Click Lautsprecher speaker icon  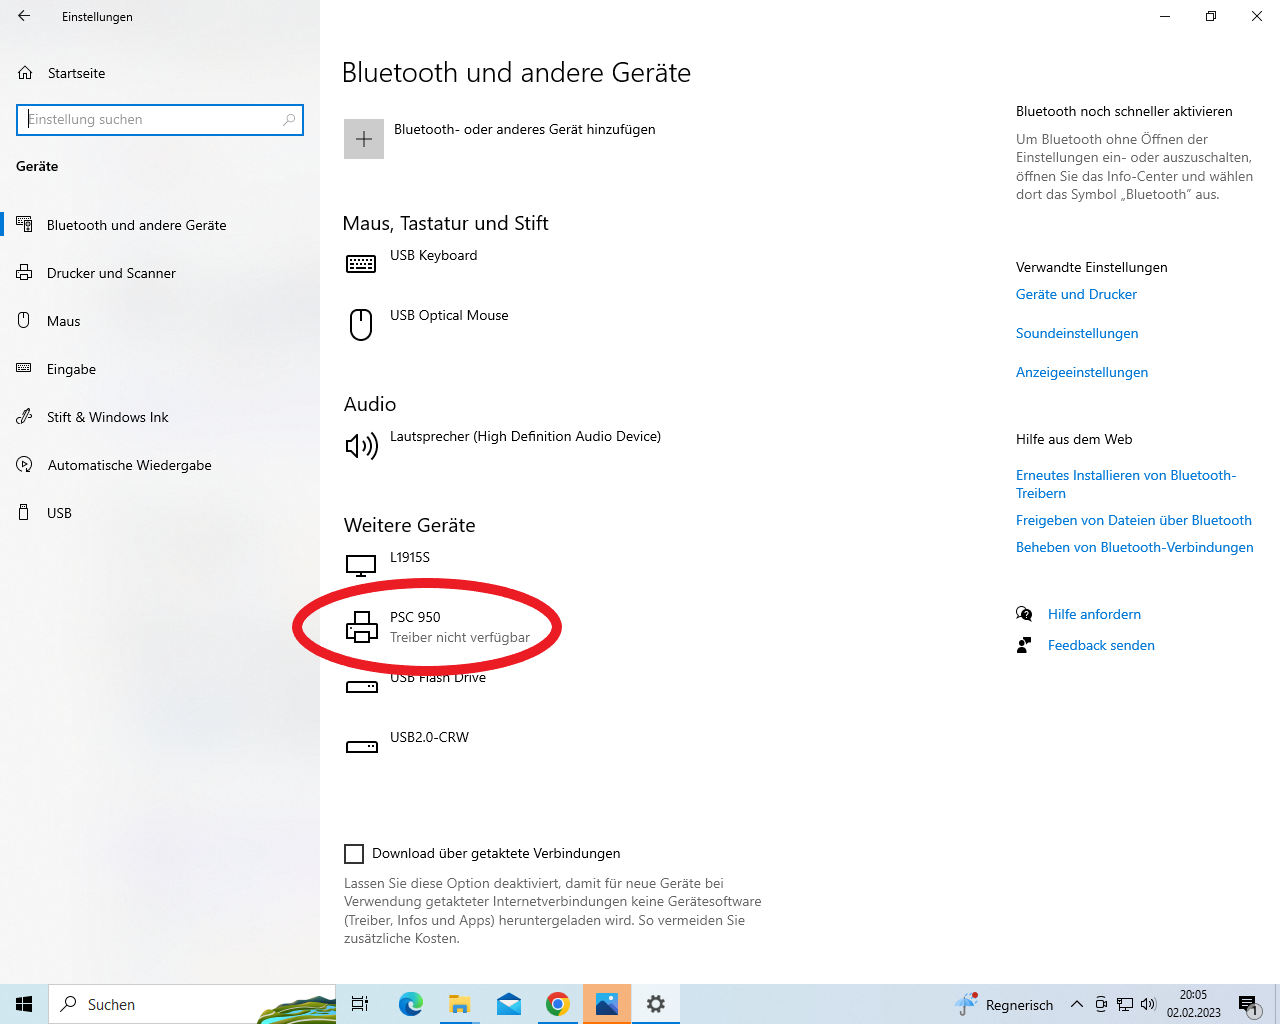361,446
